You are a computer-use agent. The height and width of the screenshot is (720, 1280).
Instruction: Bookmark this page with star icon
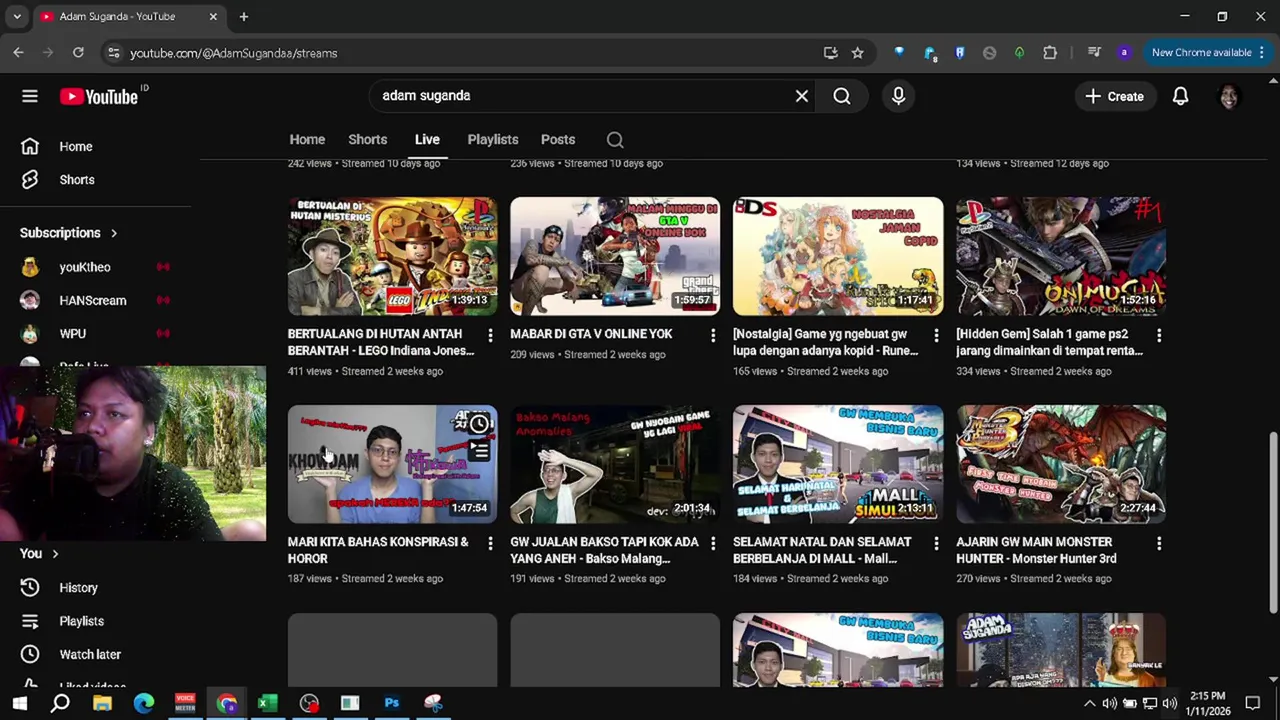857,53
